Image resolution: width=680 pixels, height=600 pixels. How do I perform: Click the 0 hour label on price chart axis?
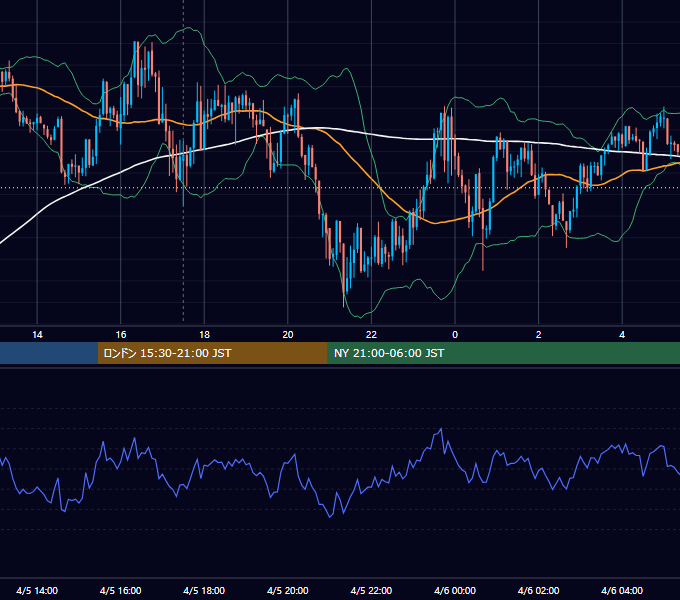[455, 335]
